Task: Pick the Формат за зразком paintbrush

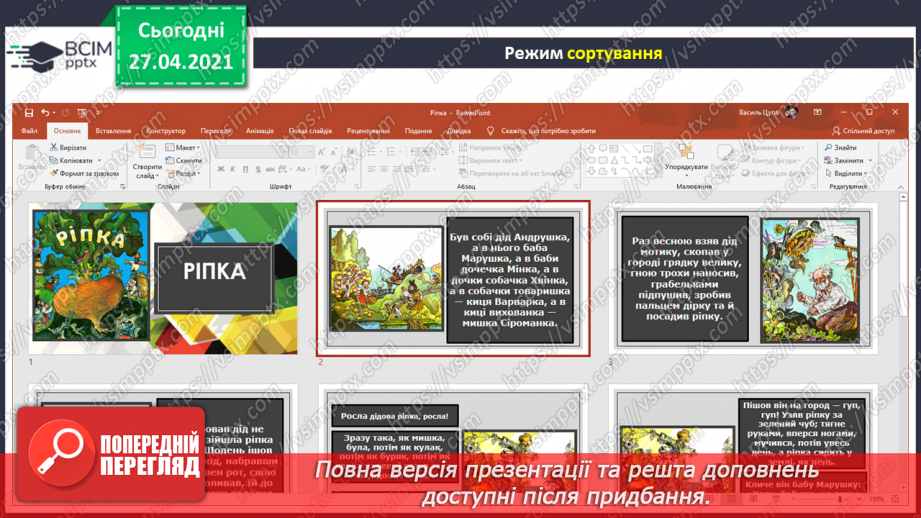Action: 84,173
